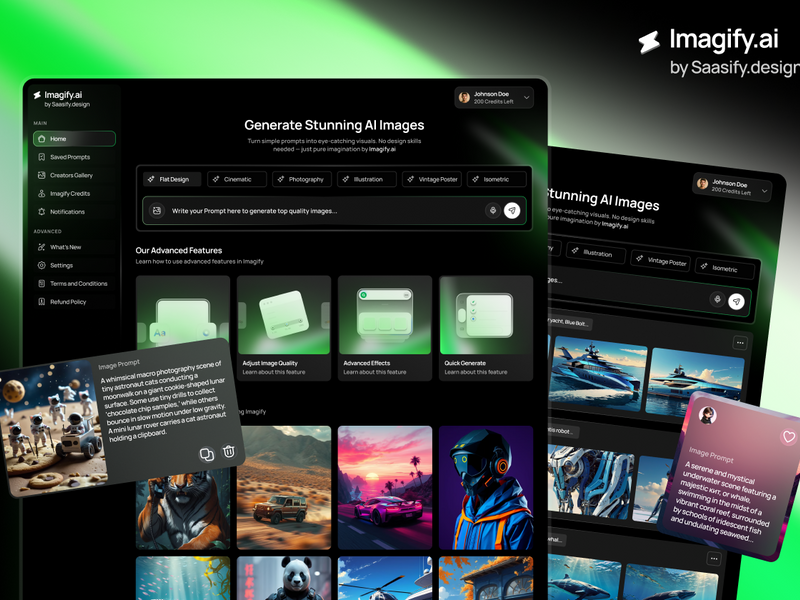Open the panda gallery image
The height and width of the screenshot is (600, 800).
tap(284, 578)
